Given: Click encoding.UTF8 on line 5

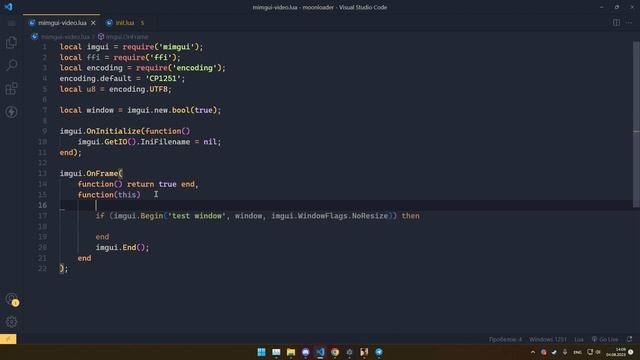Looking at the screenshot, I should click(x=140, y=89).
